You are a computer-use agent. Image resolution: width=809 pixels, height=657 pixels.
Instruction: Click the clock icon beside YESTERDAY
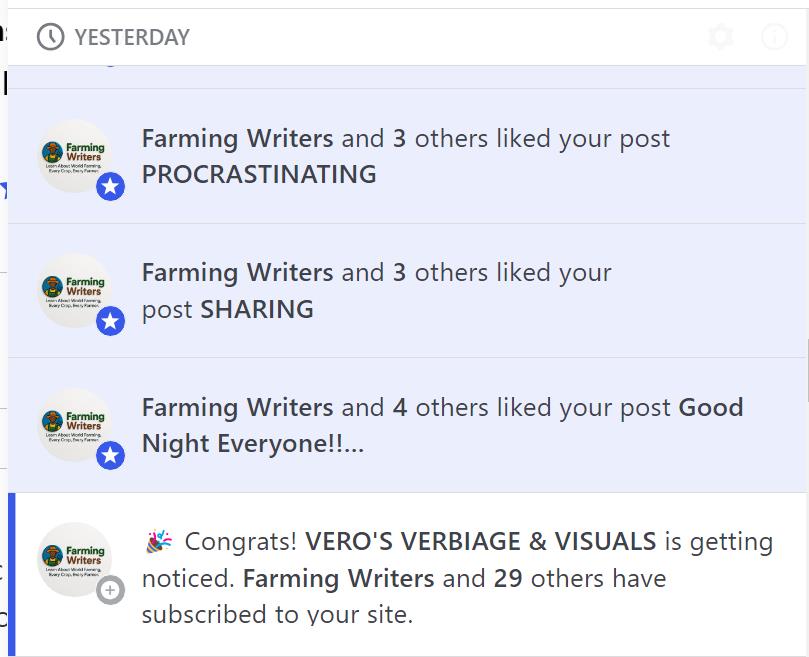point(51,37)
